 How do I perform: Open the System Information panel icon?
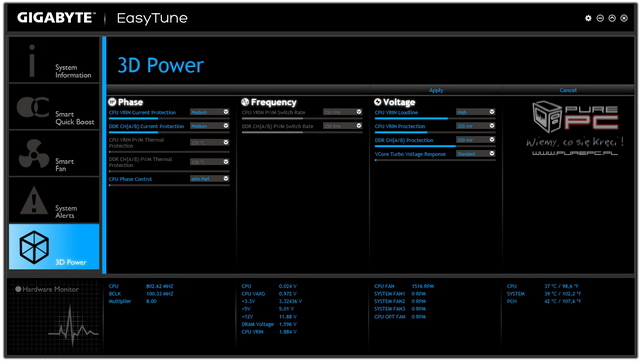click(32, 60)
